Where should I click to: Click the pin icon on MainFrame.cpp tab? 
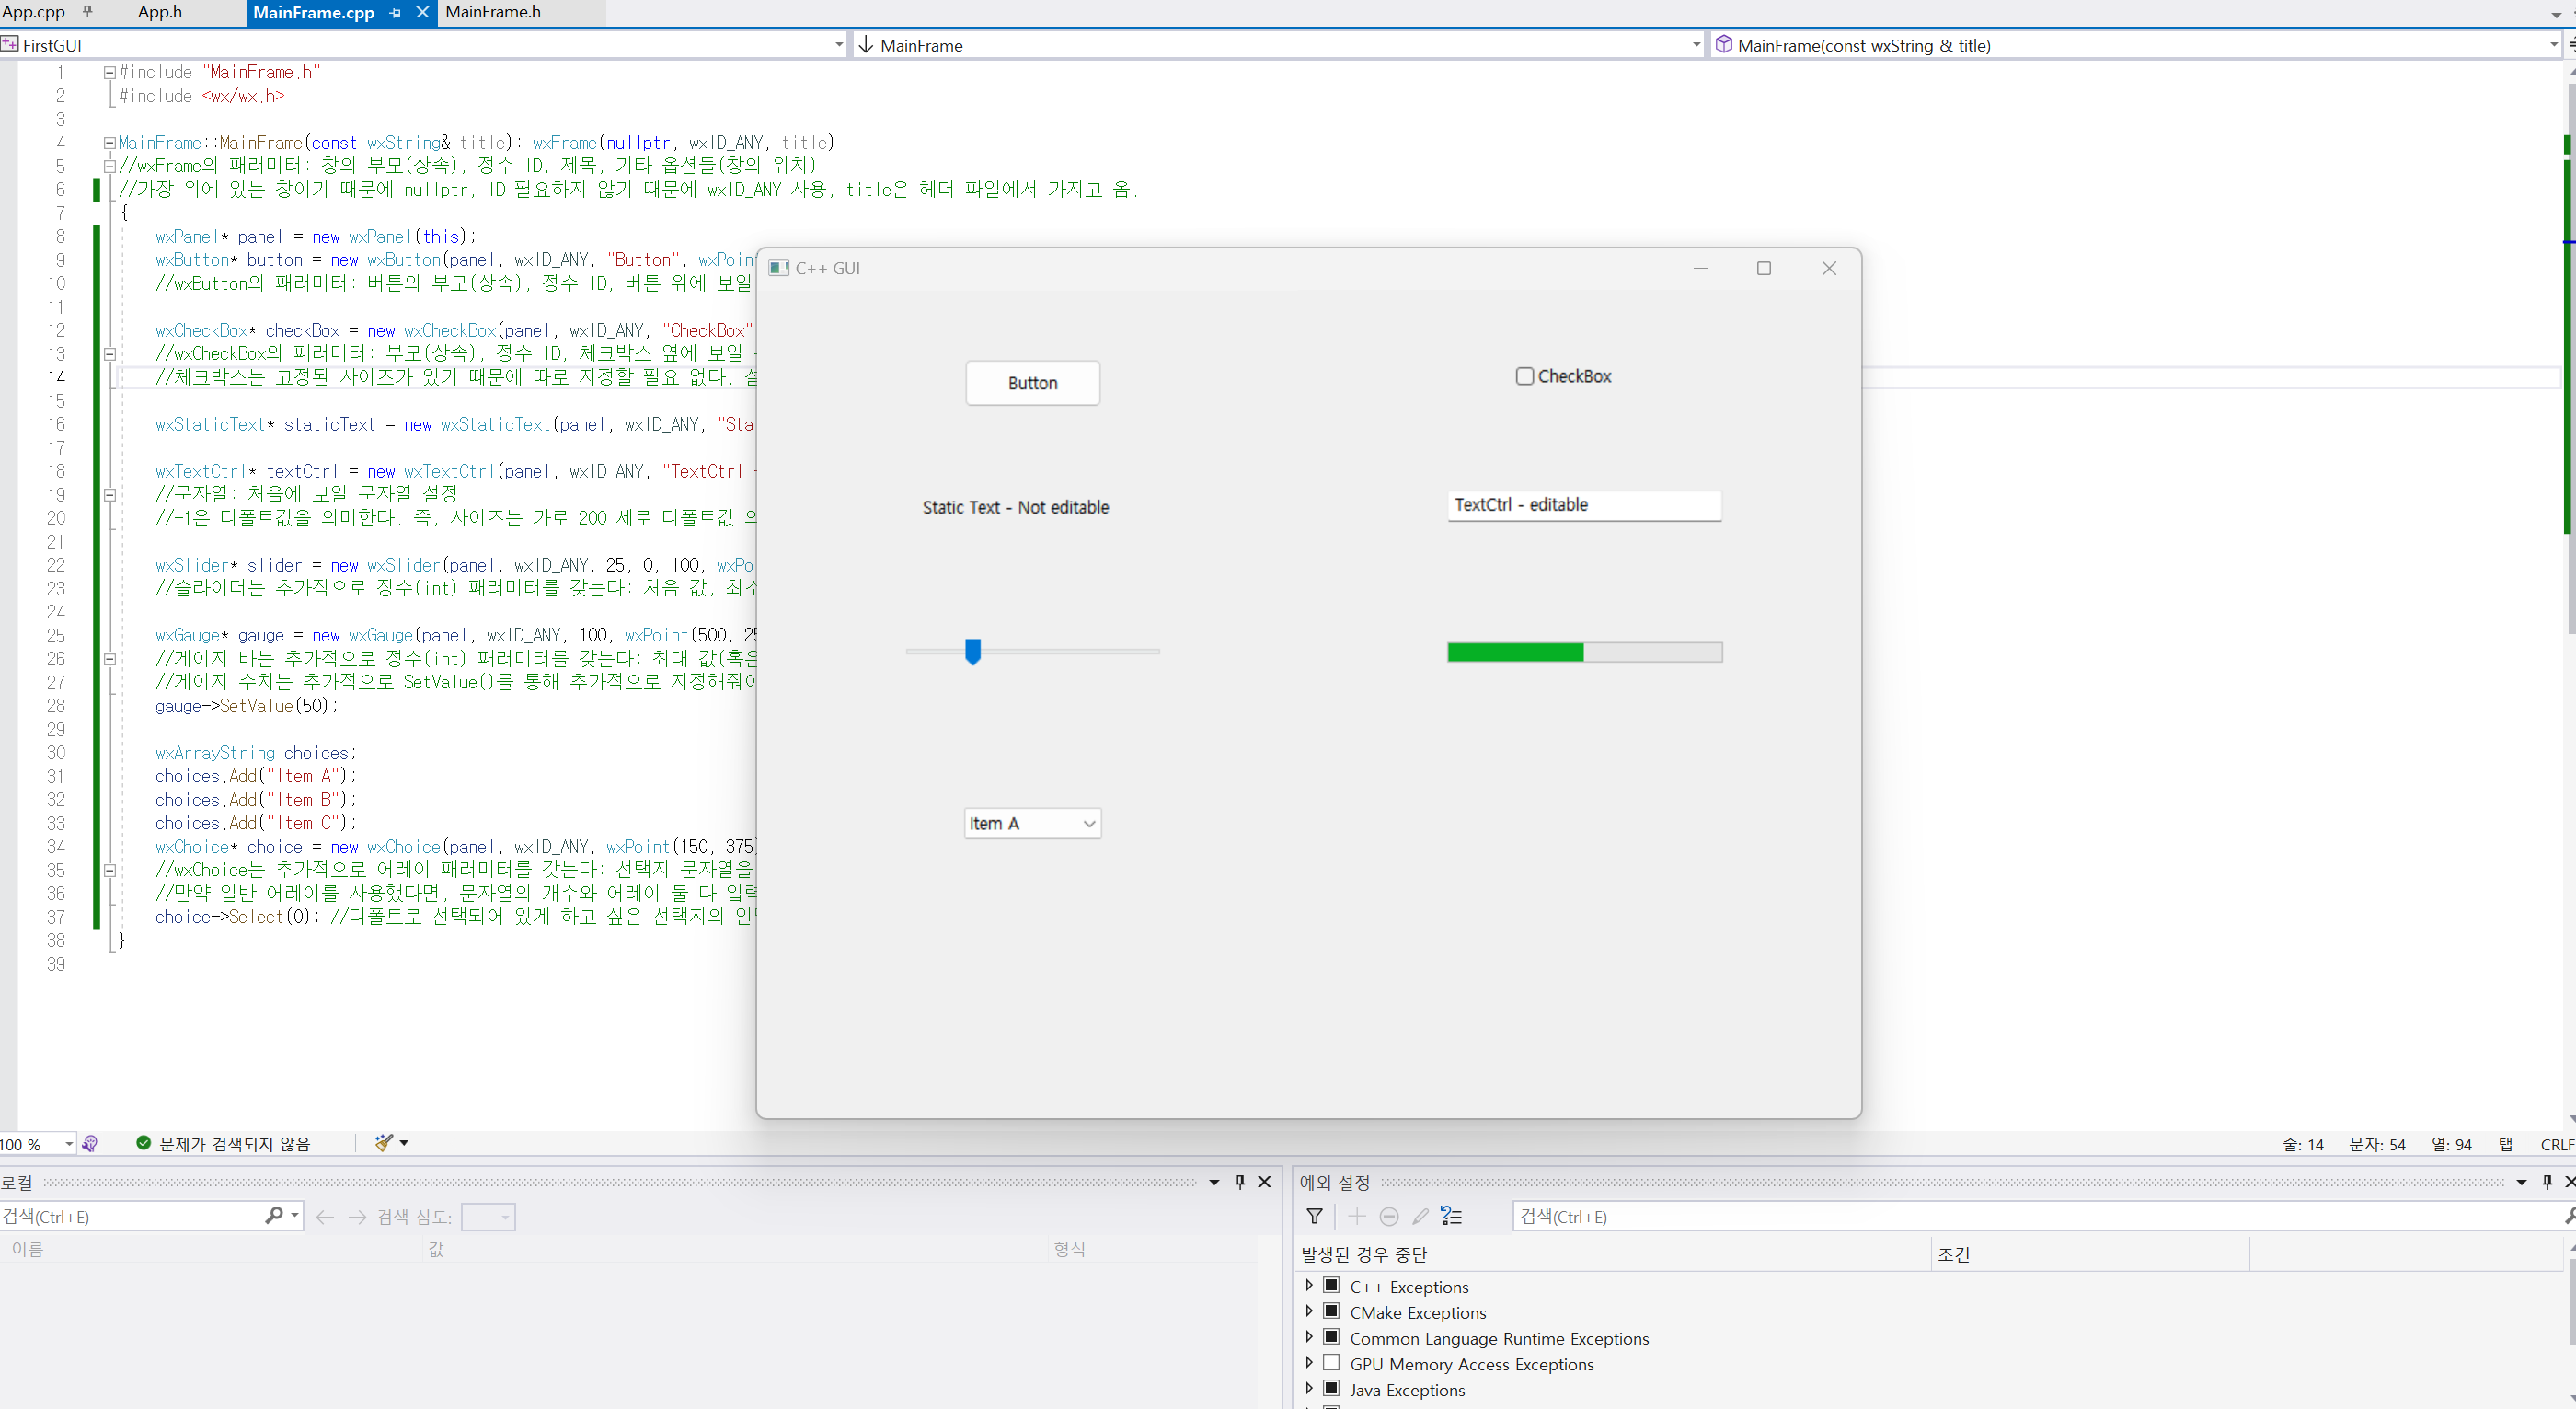click(395, 13)
